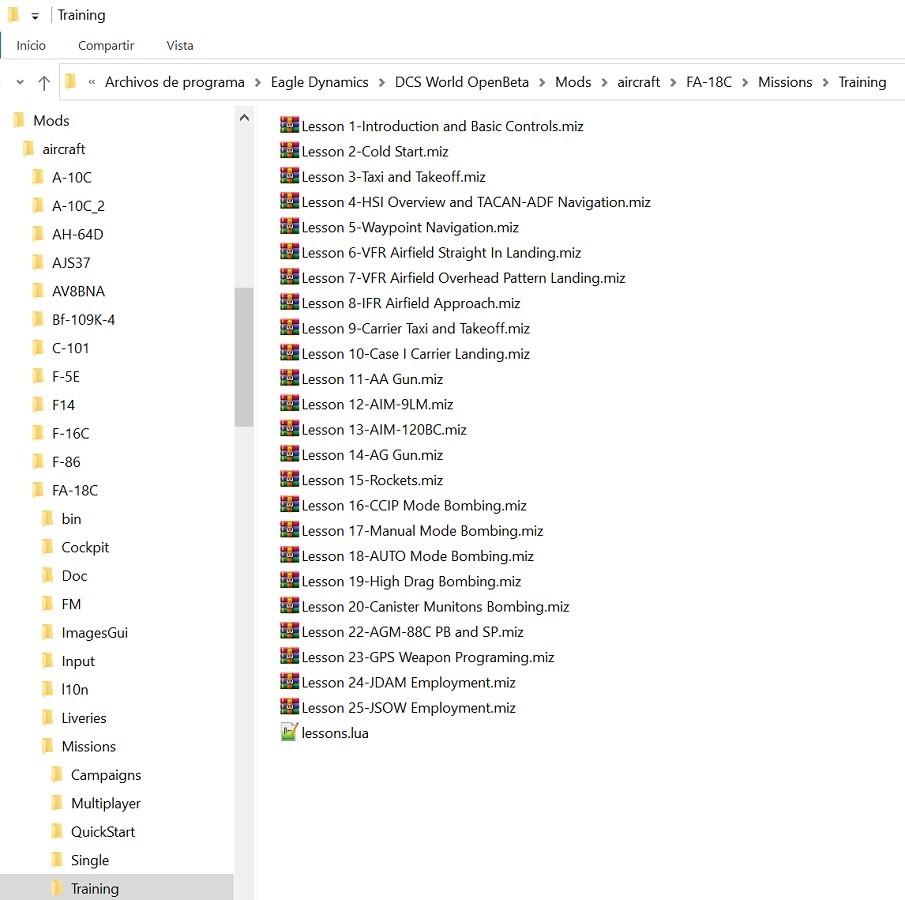Click Archivos de programa breadcrumb
This screenshot has height=900, width=905.
tap(174, 82)
